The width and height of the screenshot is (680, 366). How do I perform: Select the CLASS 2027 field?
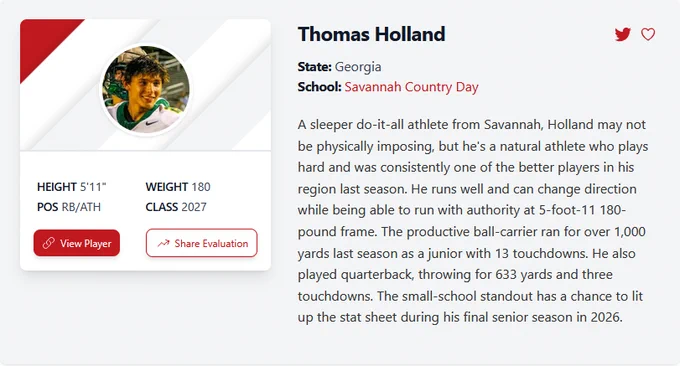[176, 207]
